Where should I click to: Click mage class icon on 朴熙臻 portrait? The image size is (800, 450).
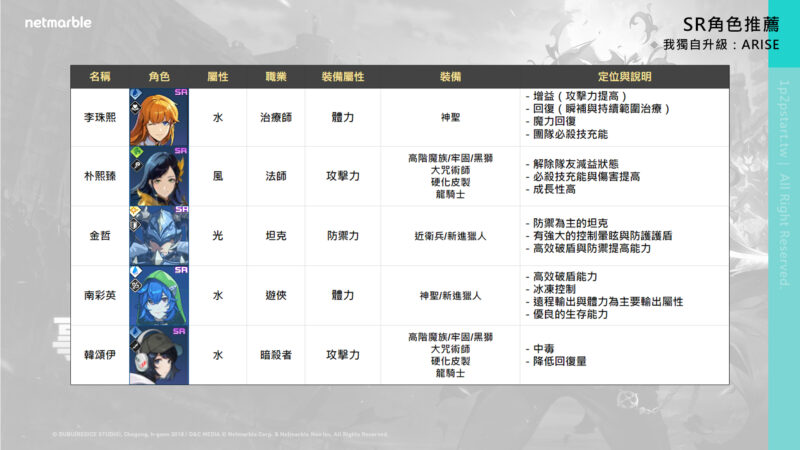tap(136, 165)
